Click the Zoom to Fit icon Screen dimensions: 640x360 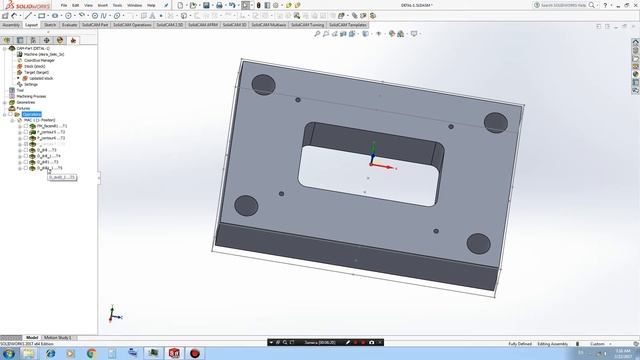pyautogui.click(x=317, y=34)
